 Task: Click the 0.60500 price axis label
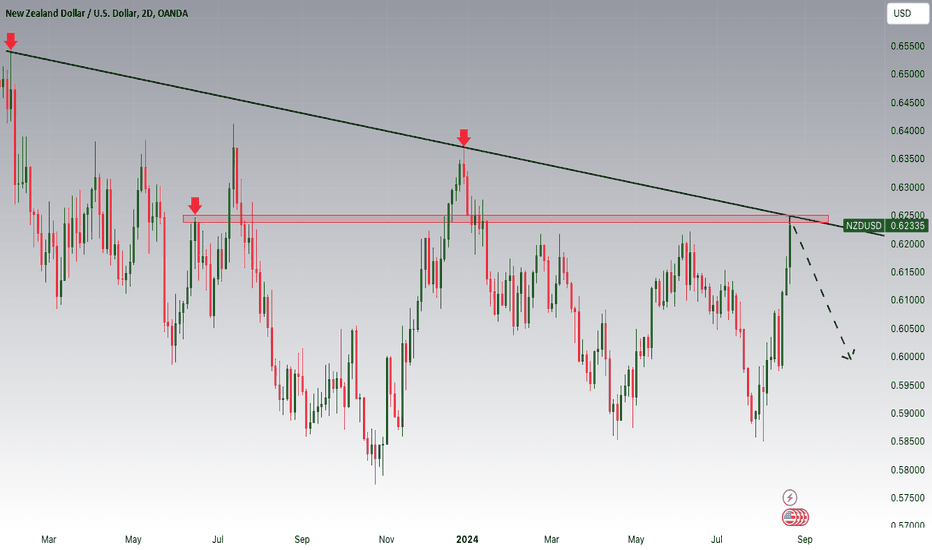907,328
